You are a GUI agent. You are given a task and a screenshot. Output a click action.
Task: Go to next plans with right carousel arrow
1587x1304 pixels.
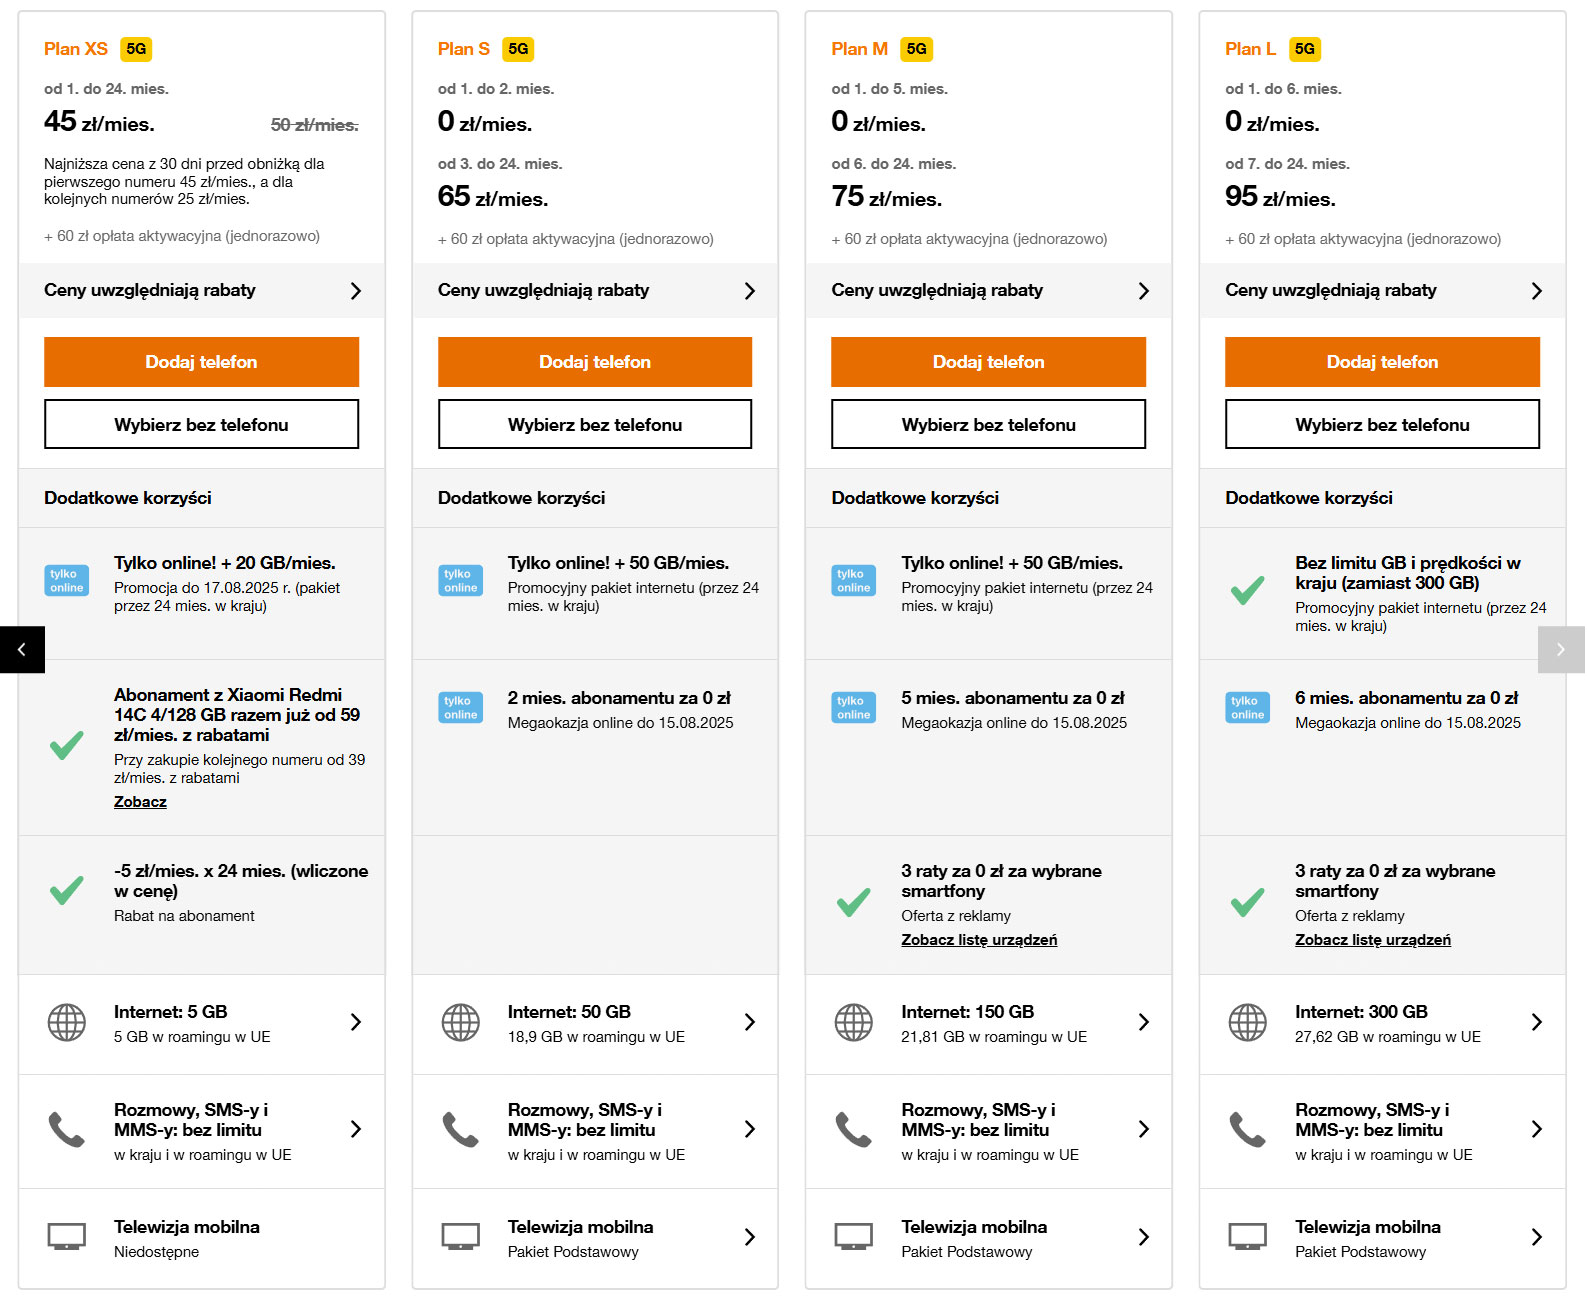pyautogui.click(x=1561, y=650)
